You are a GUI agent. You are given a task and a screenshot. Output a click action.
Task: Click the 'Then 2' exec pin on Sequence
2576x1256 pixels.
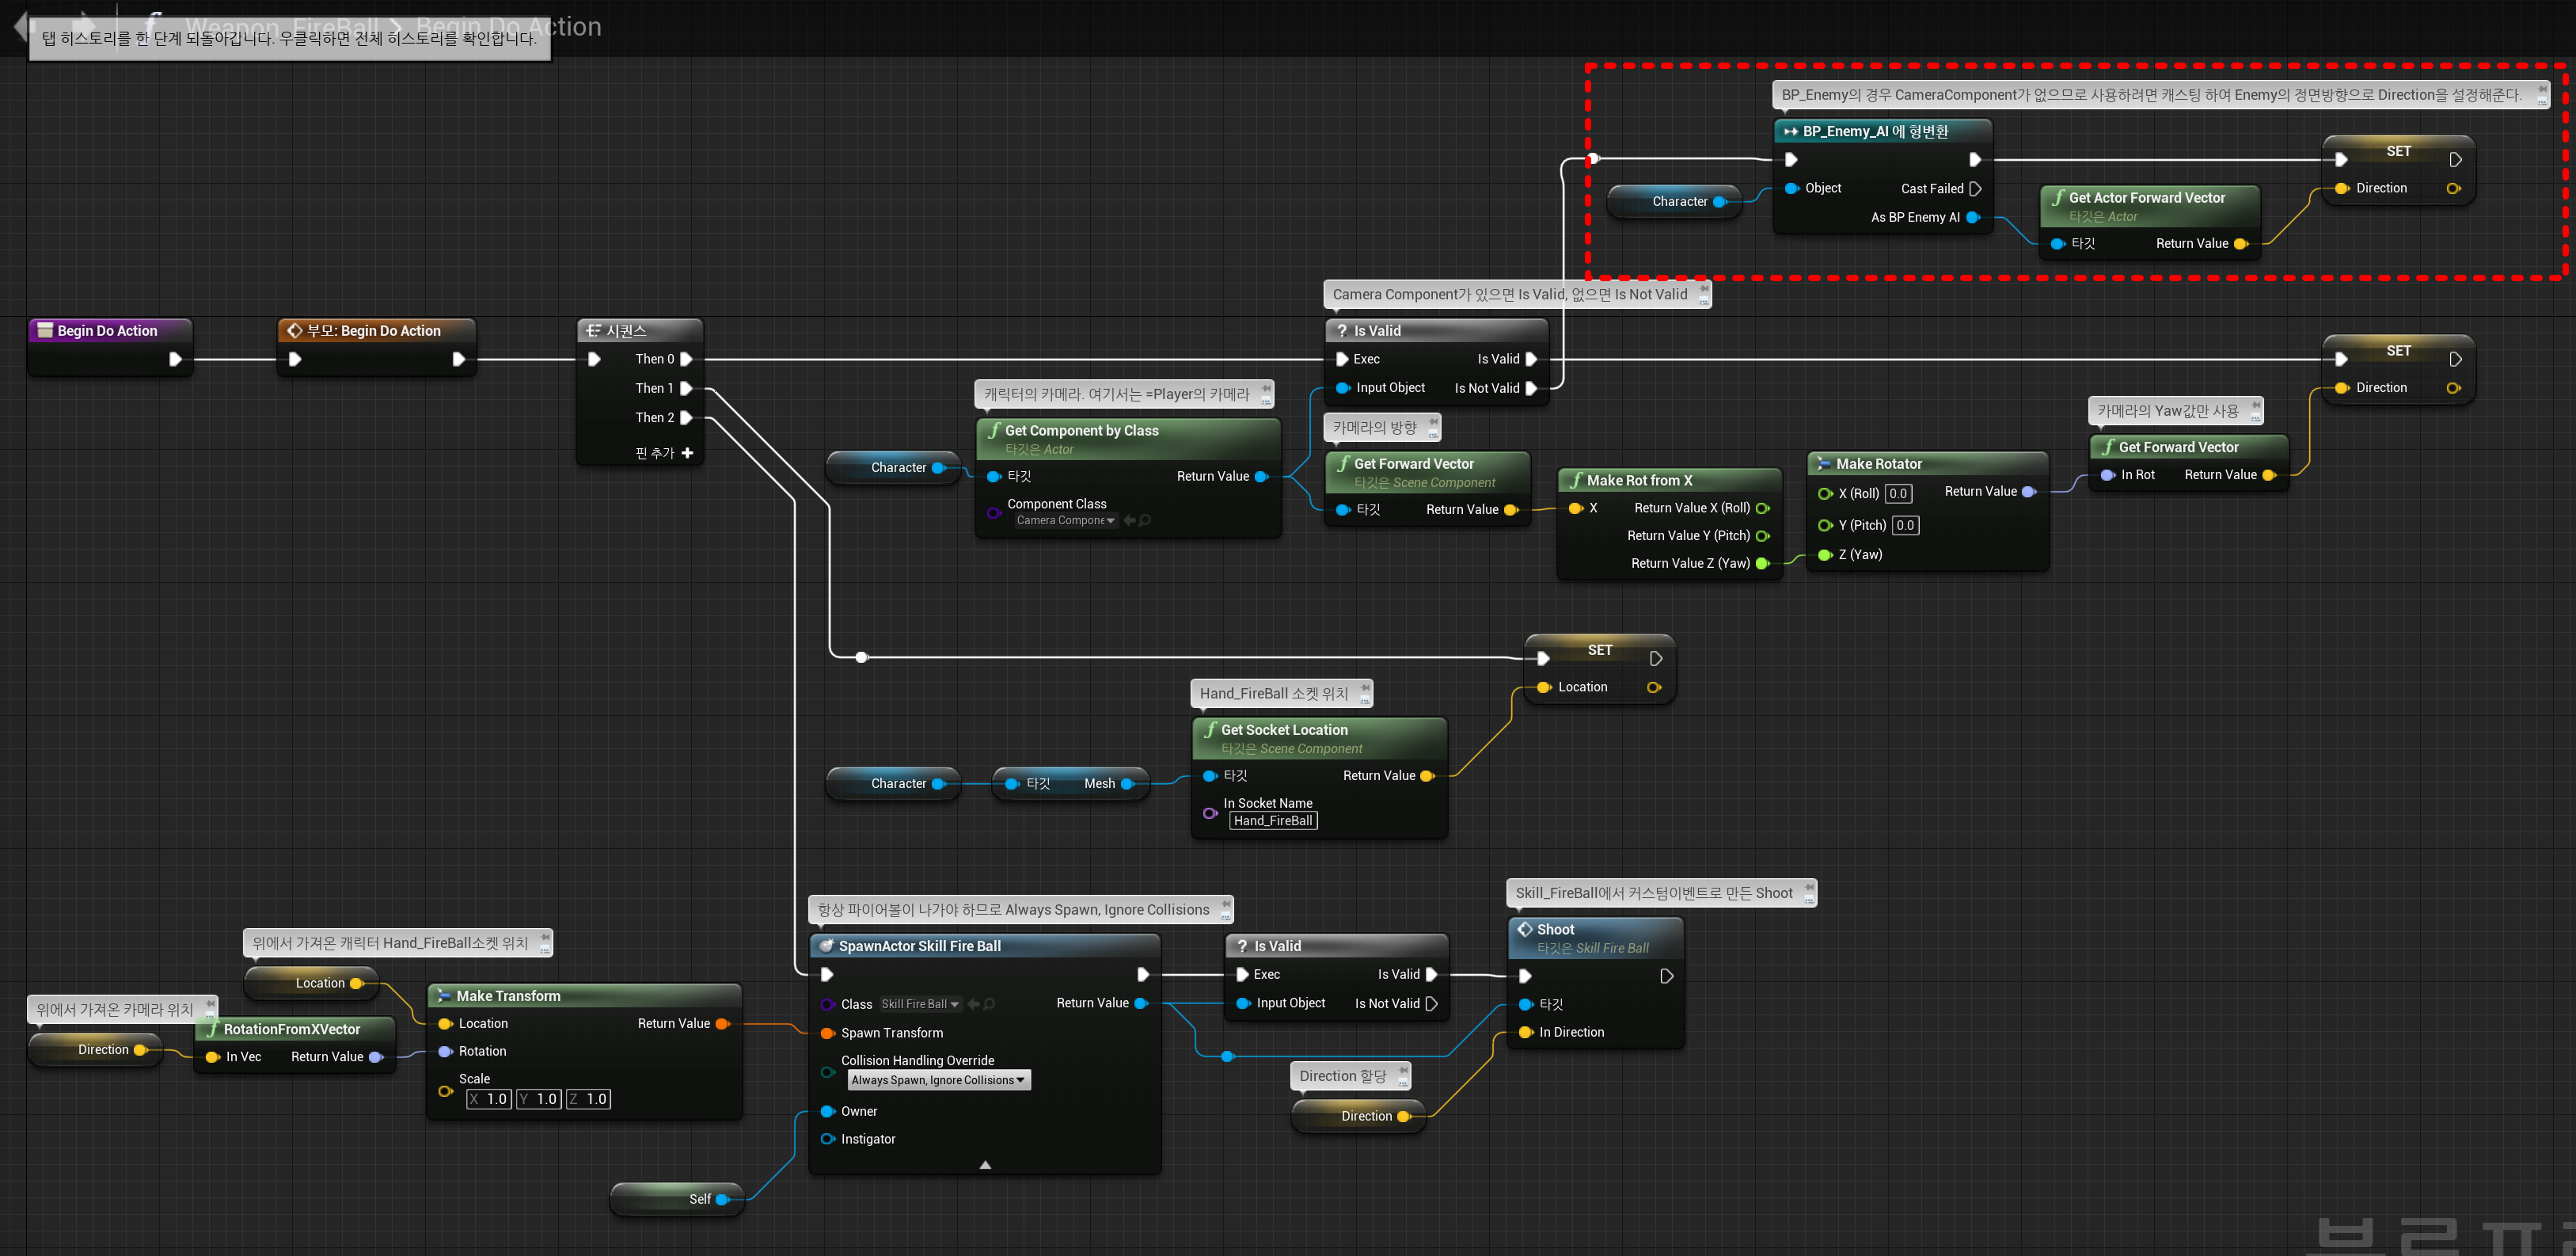click(686, 418)
